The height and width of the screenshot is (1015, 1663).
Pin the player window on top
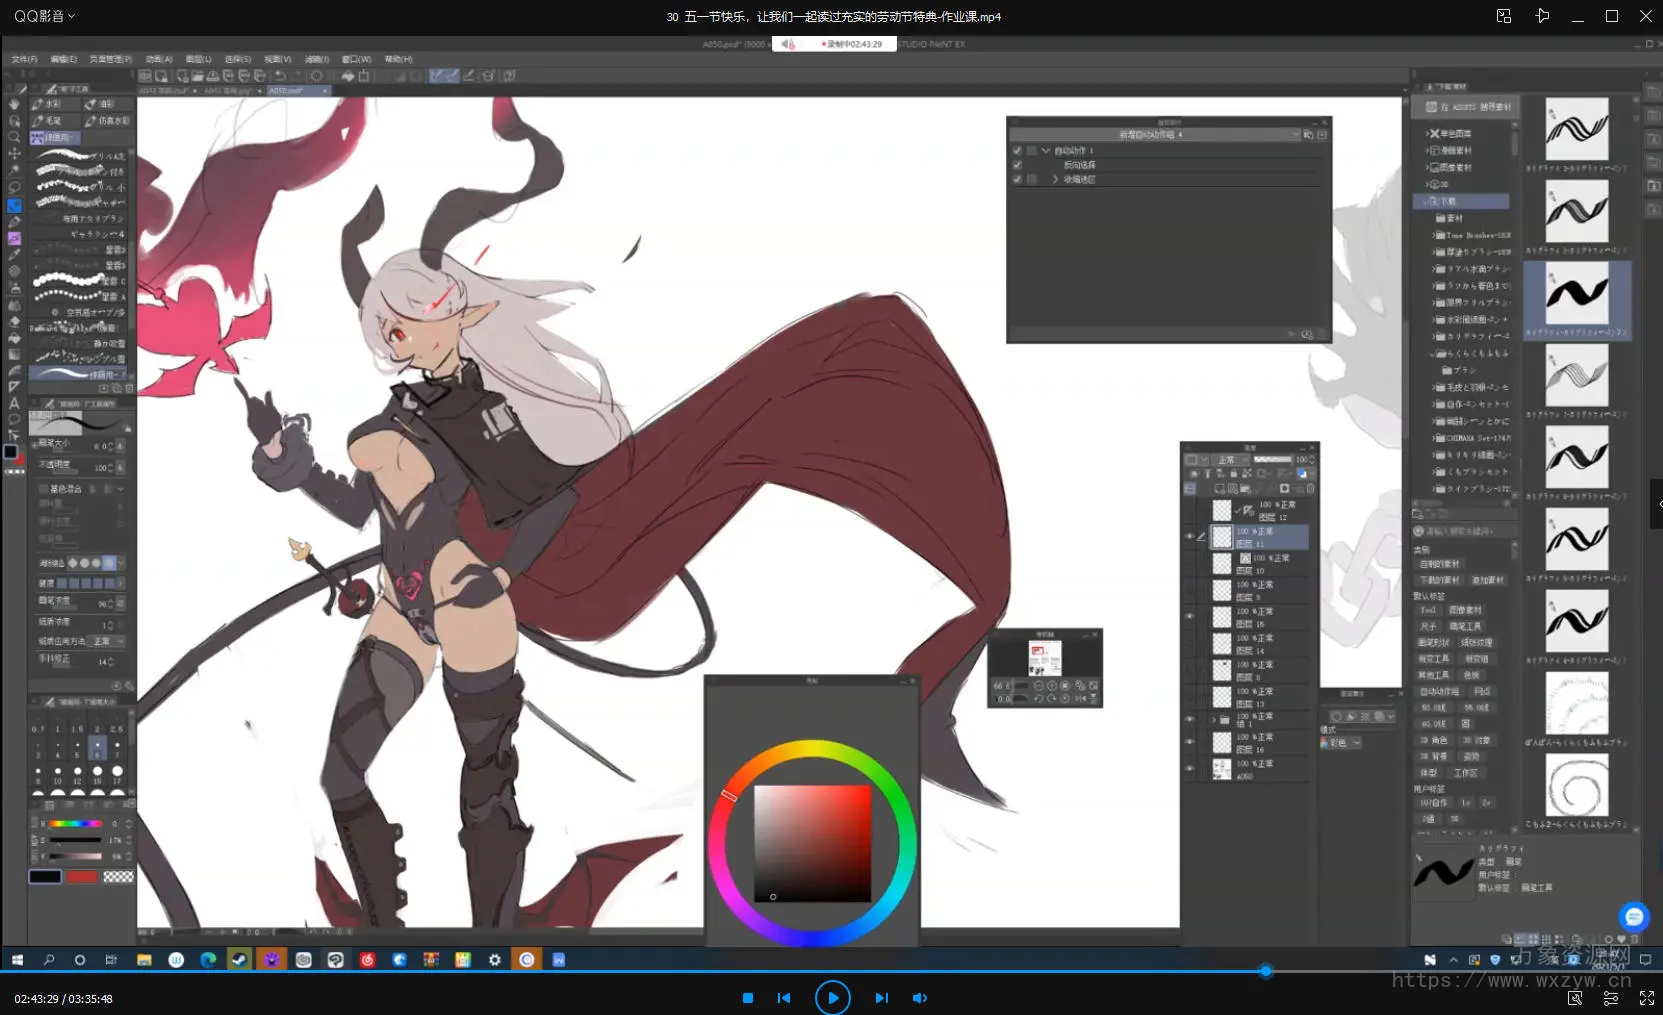point(1542,16)
